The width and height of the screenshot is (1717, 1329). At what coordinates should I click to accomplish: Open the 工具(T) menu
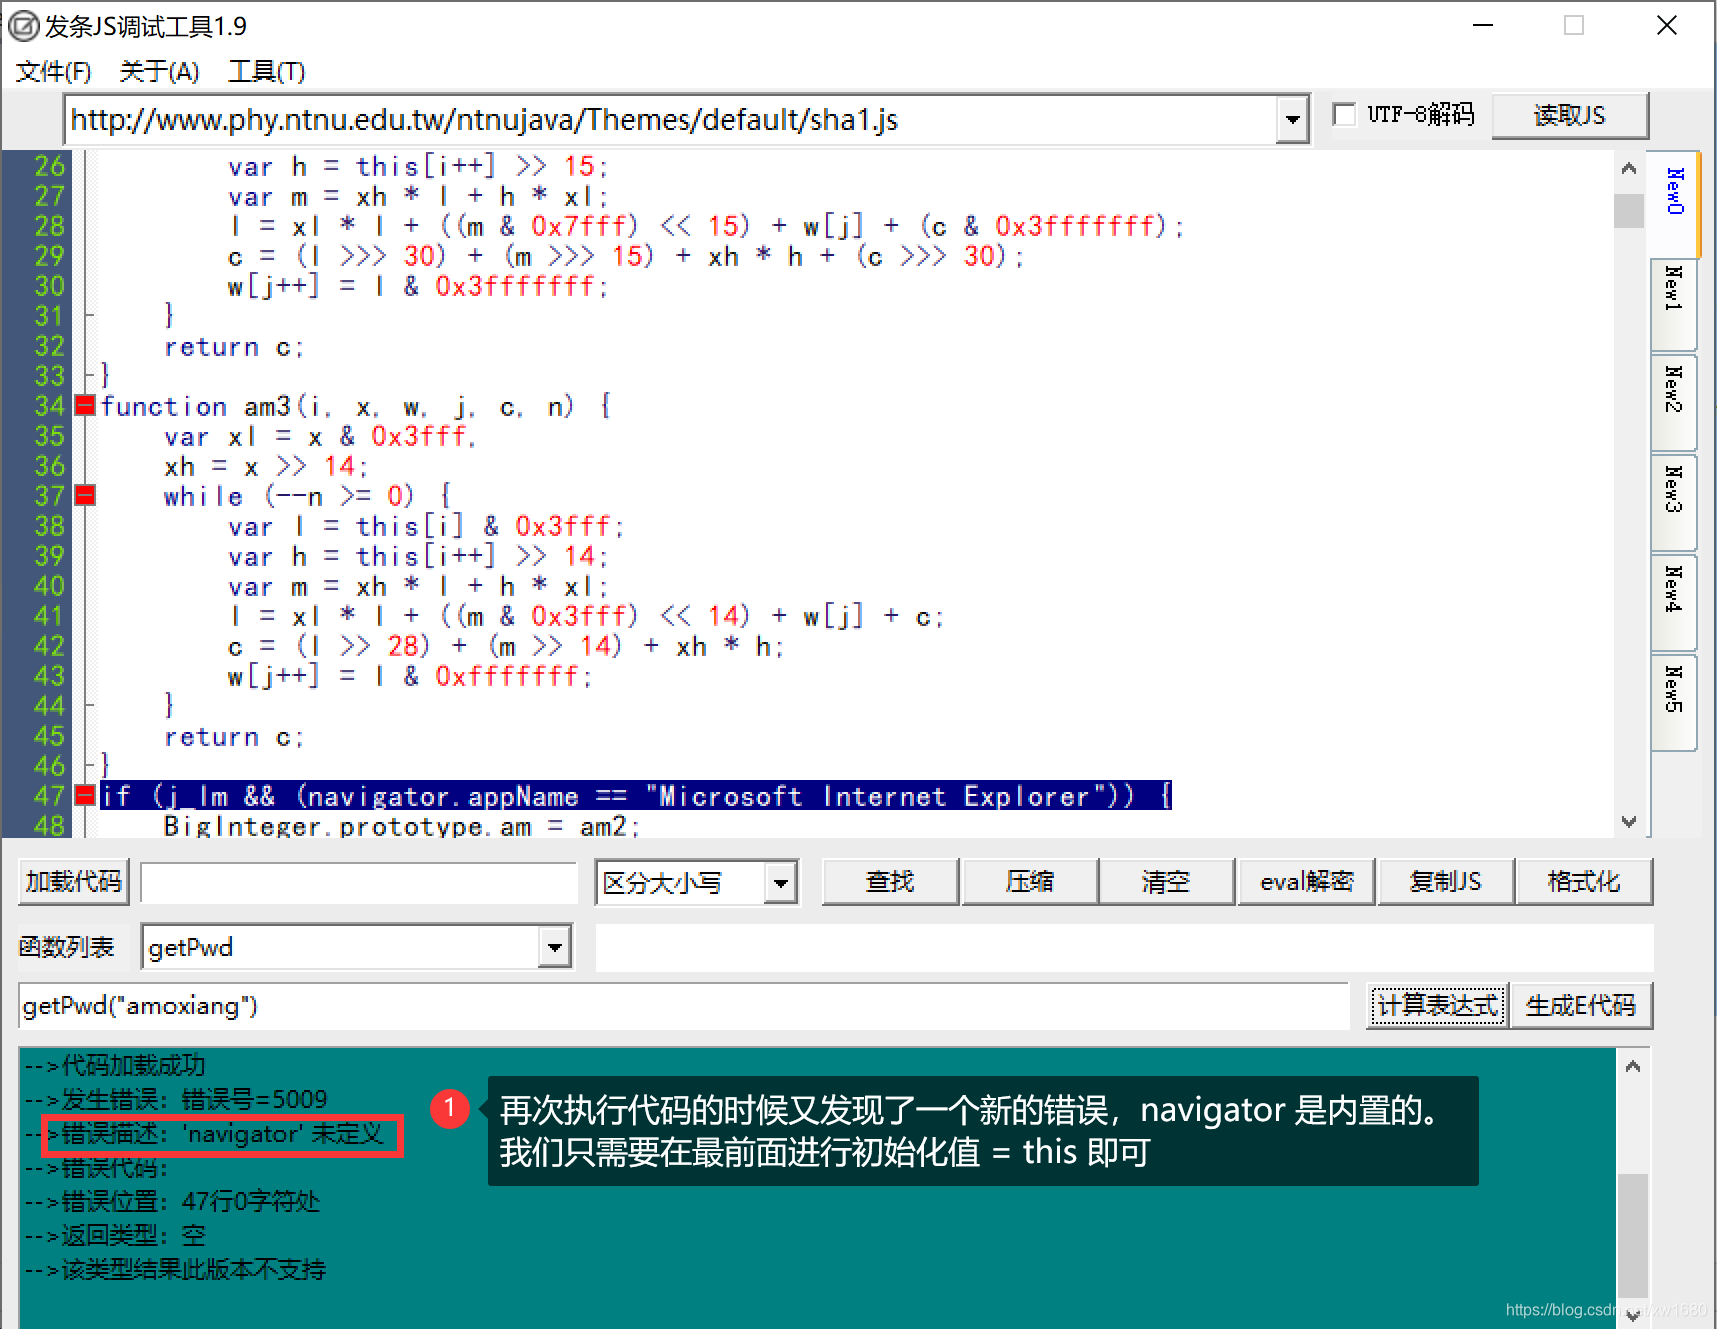[x=267, y=72]
